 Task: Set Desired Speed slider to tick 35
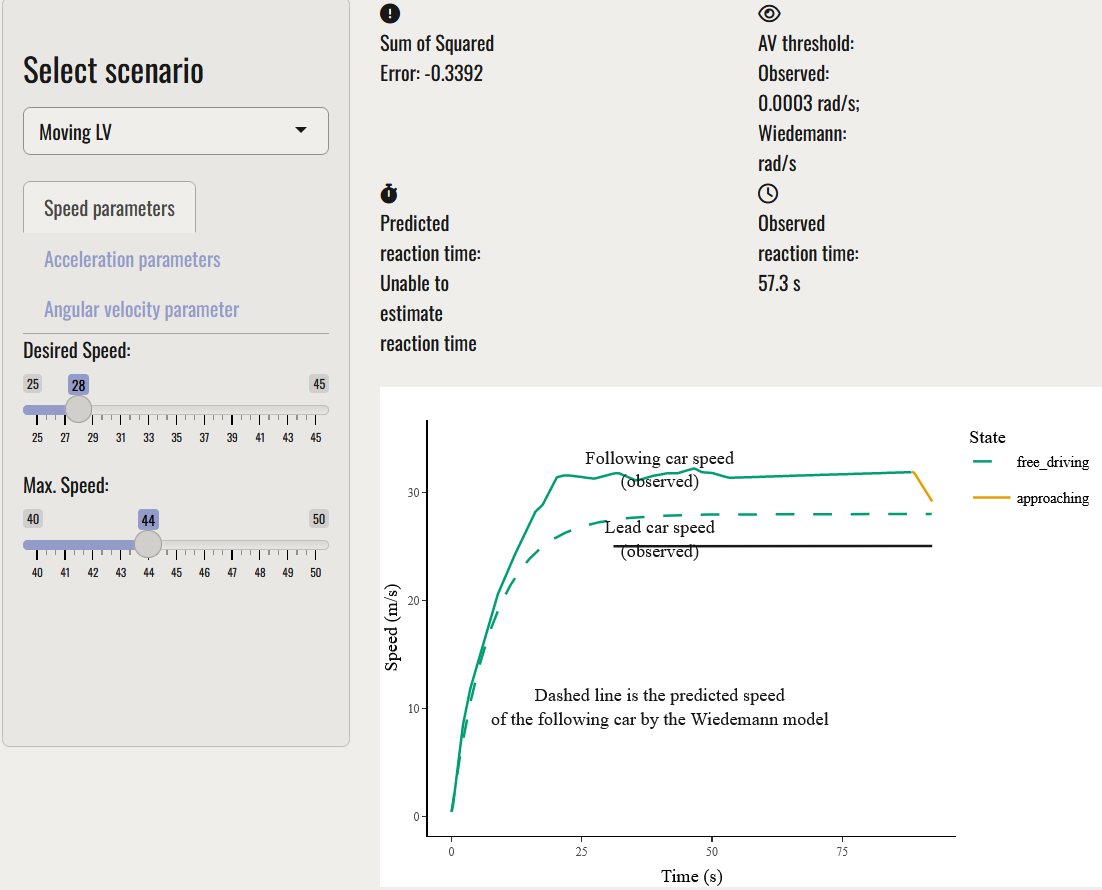(x=176, y=410)
